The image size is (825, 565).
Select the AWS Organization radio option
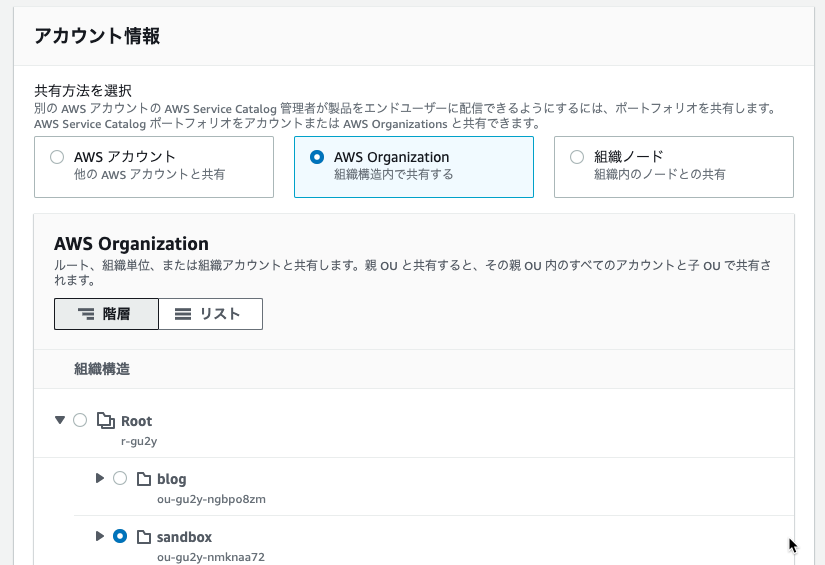[x=317, y=157]
